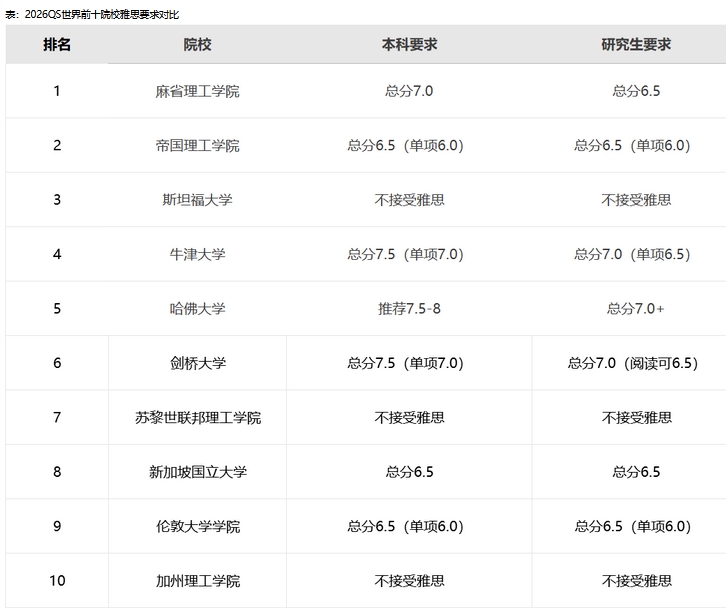726x610 pixels.
Task: Click the 哈佛大学 cell
Action: (198, 308)
